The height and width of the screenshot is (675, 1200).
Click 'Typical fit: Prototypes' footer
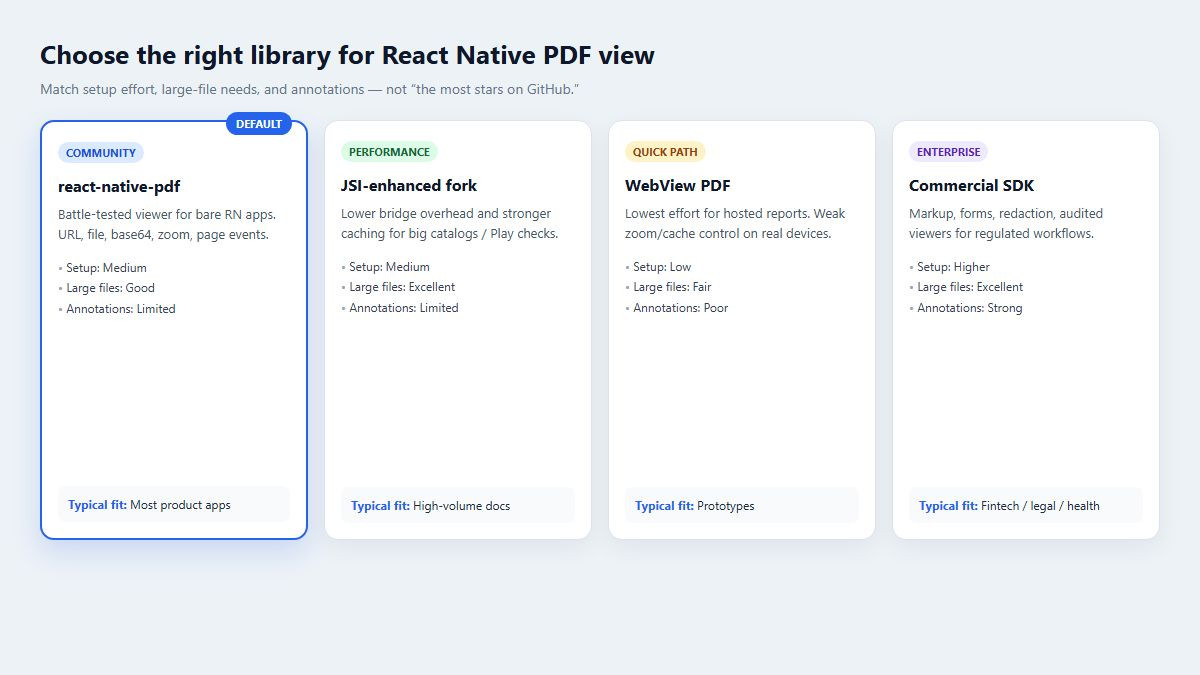point(742,505)
